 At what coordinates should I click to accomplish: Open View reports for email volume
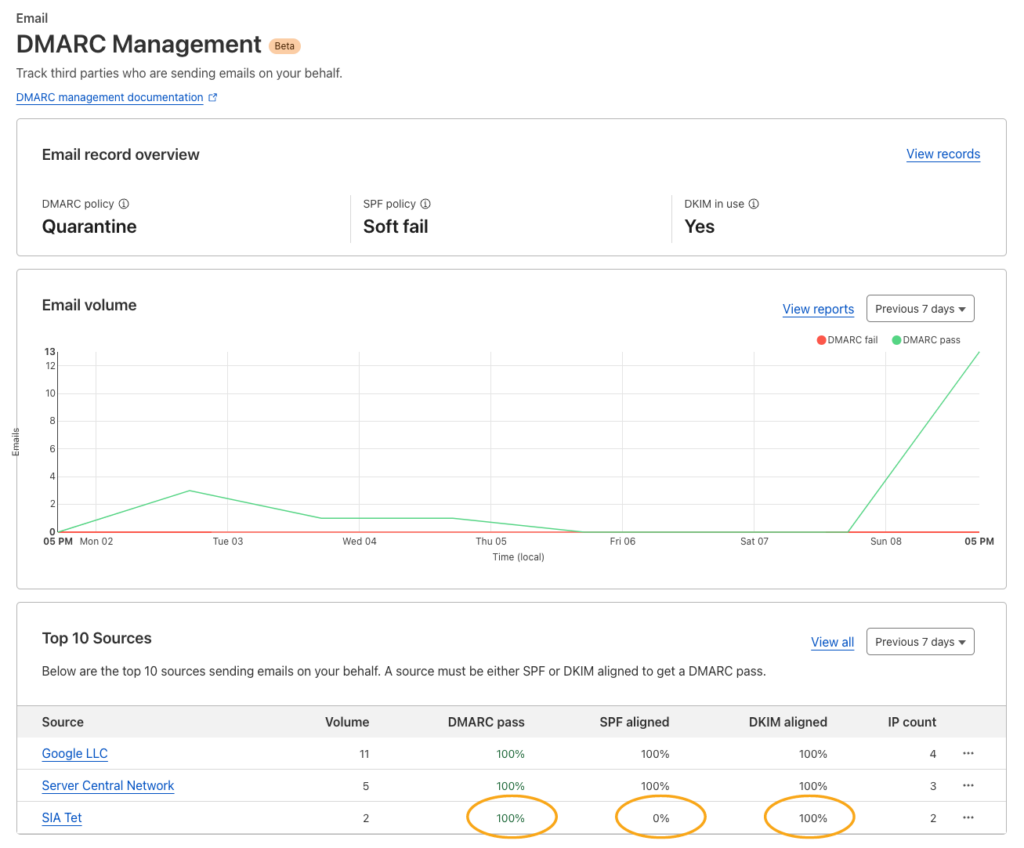(x=818, y=309)
